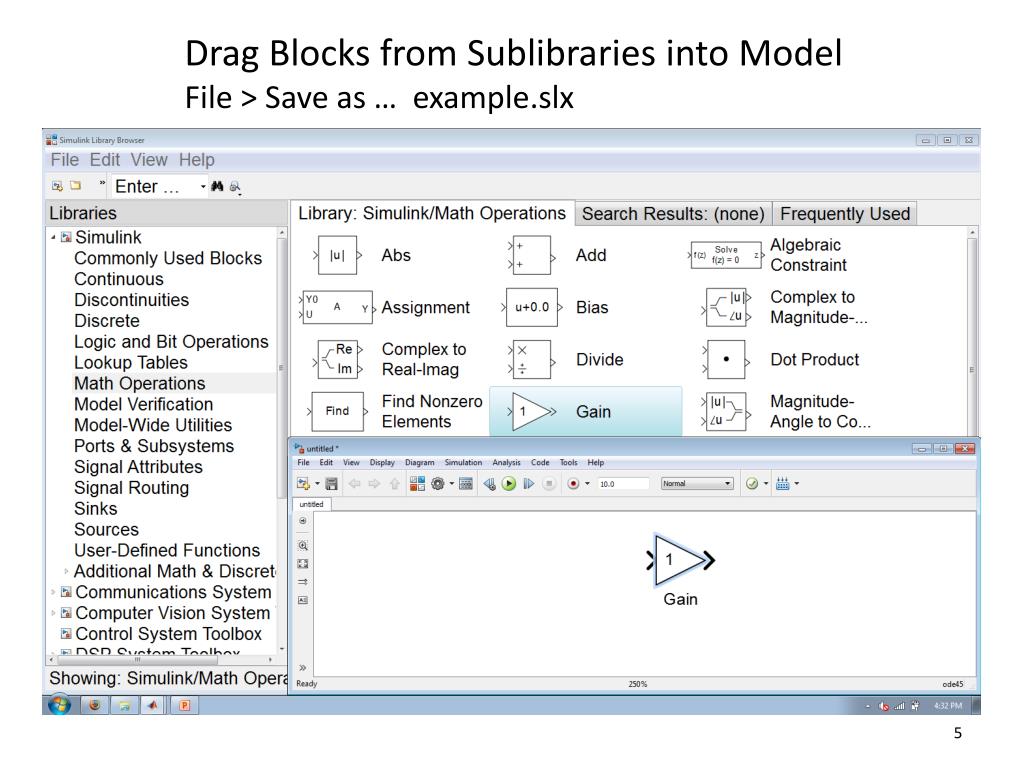Click the Abs block icon

[337, 255]
